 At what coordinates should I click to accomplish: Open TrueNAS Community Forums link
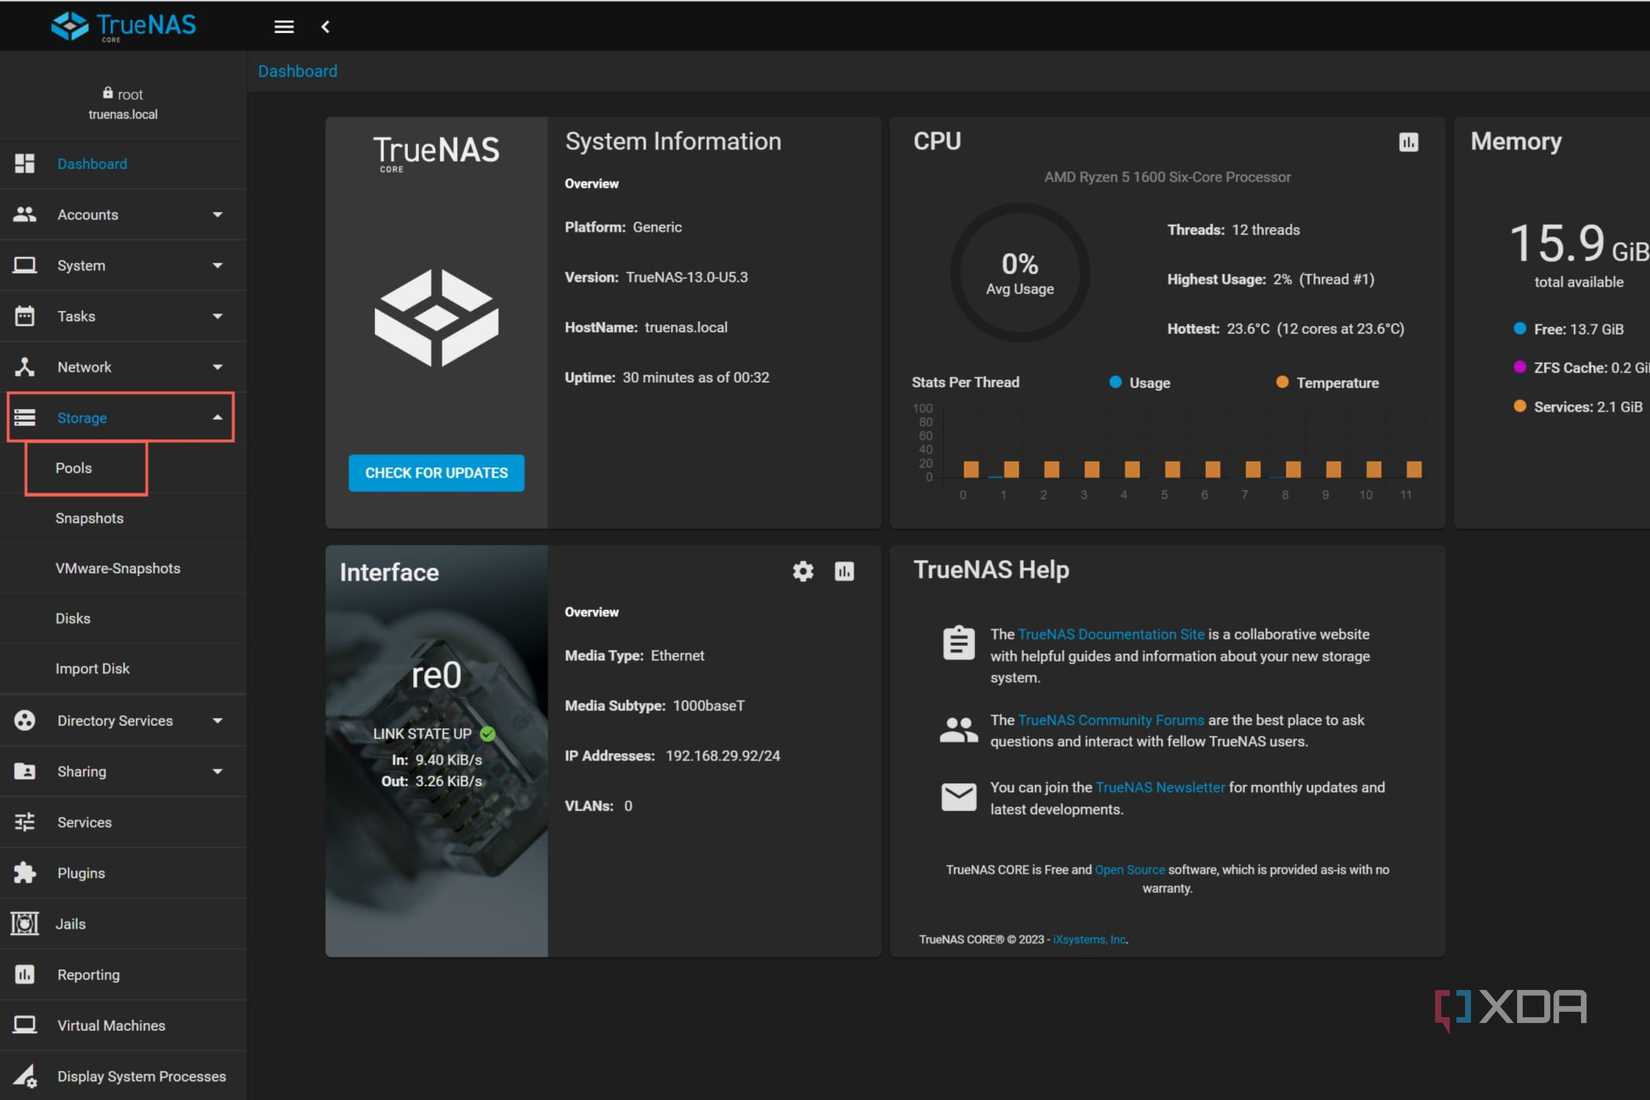click(1110, 720)
